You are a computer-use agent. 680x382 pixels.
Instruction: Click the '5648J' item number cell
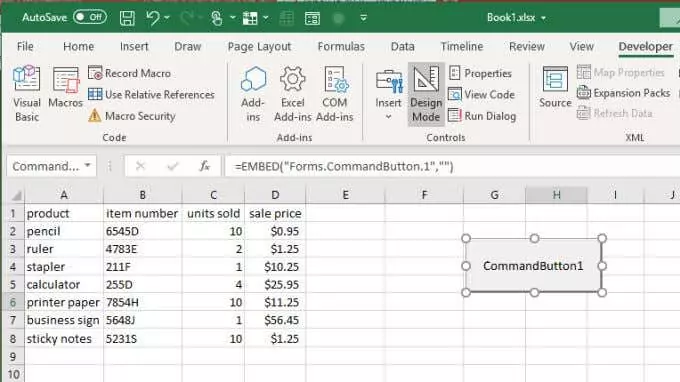click(x=143, y=320)
